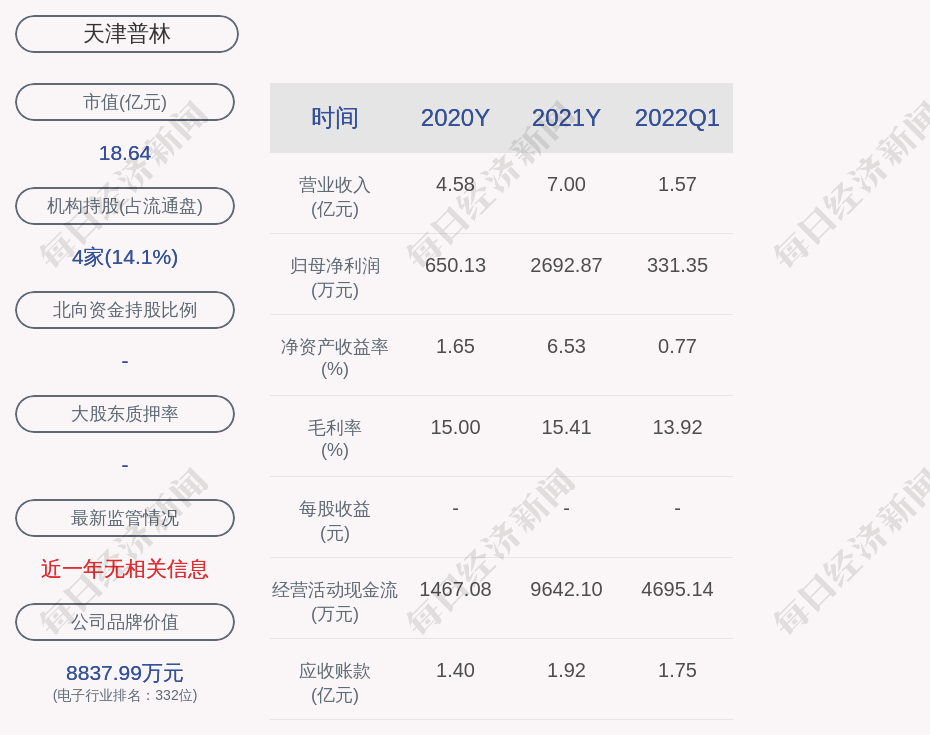Click the 营业收入(亿元) row label

click(x=335, y=197)
